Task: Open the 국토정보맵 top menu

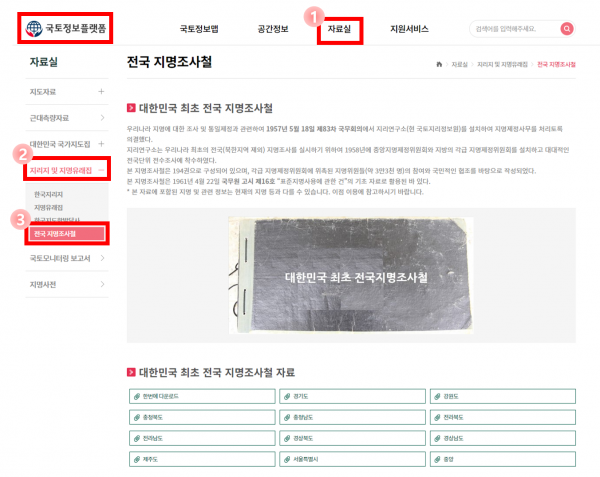Action: 199,29
